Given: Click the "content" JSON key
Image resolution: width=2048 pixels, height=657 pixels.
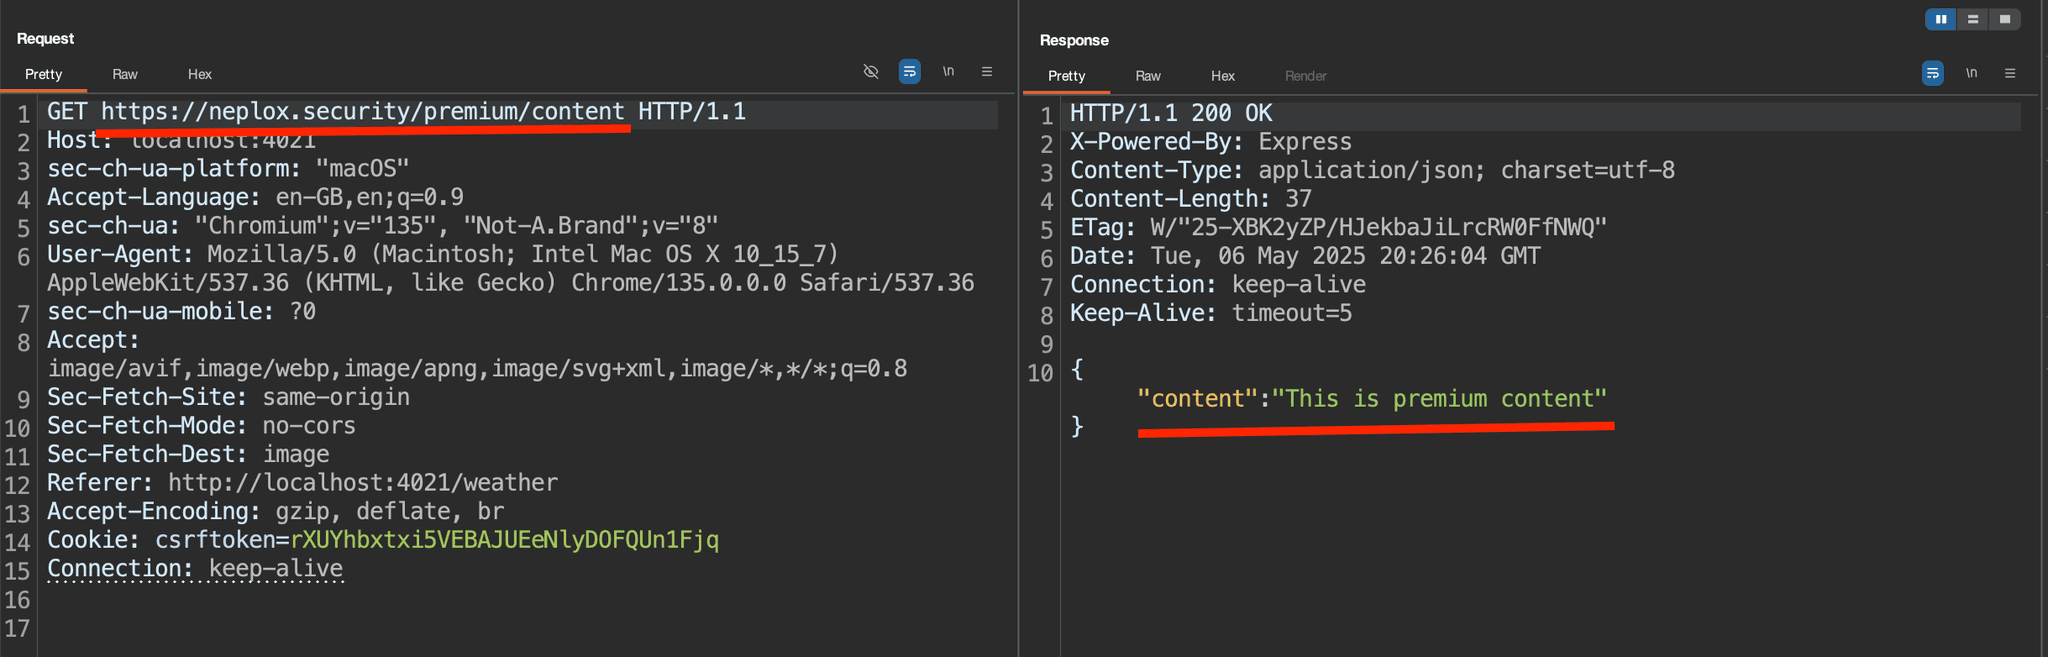Looking at the screenshot, I should pos(1197,398).
